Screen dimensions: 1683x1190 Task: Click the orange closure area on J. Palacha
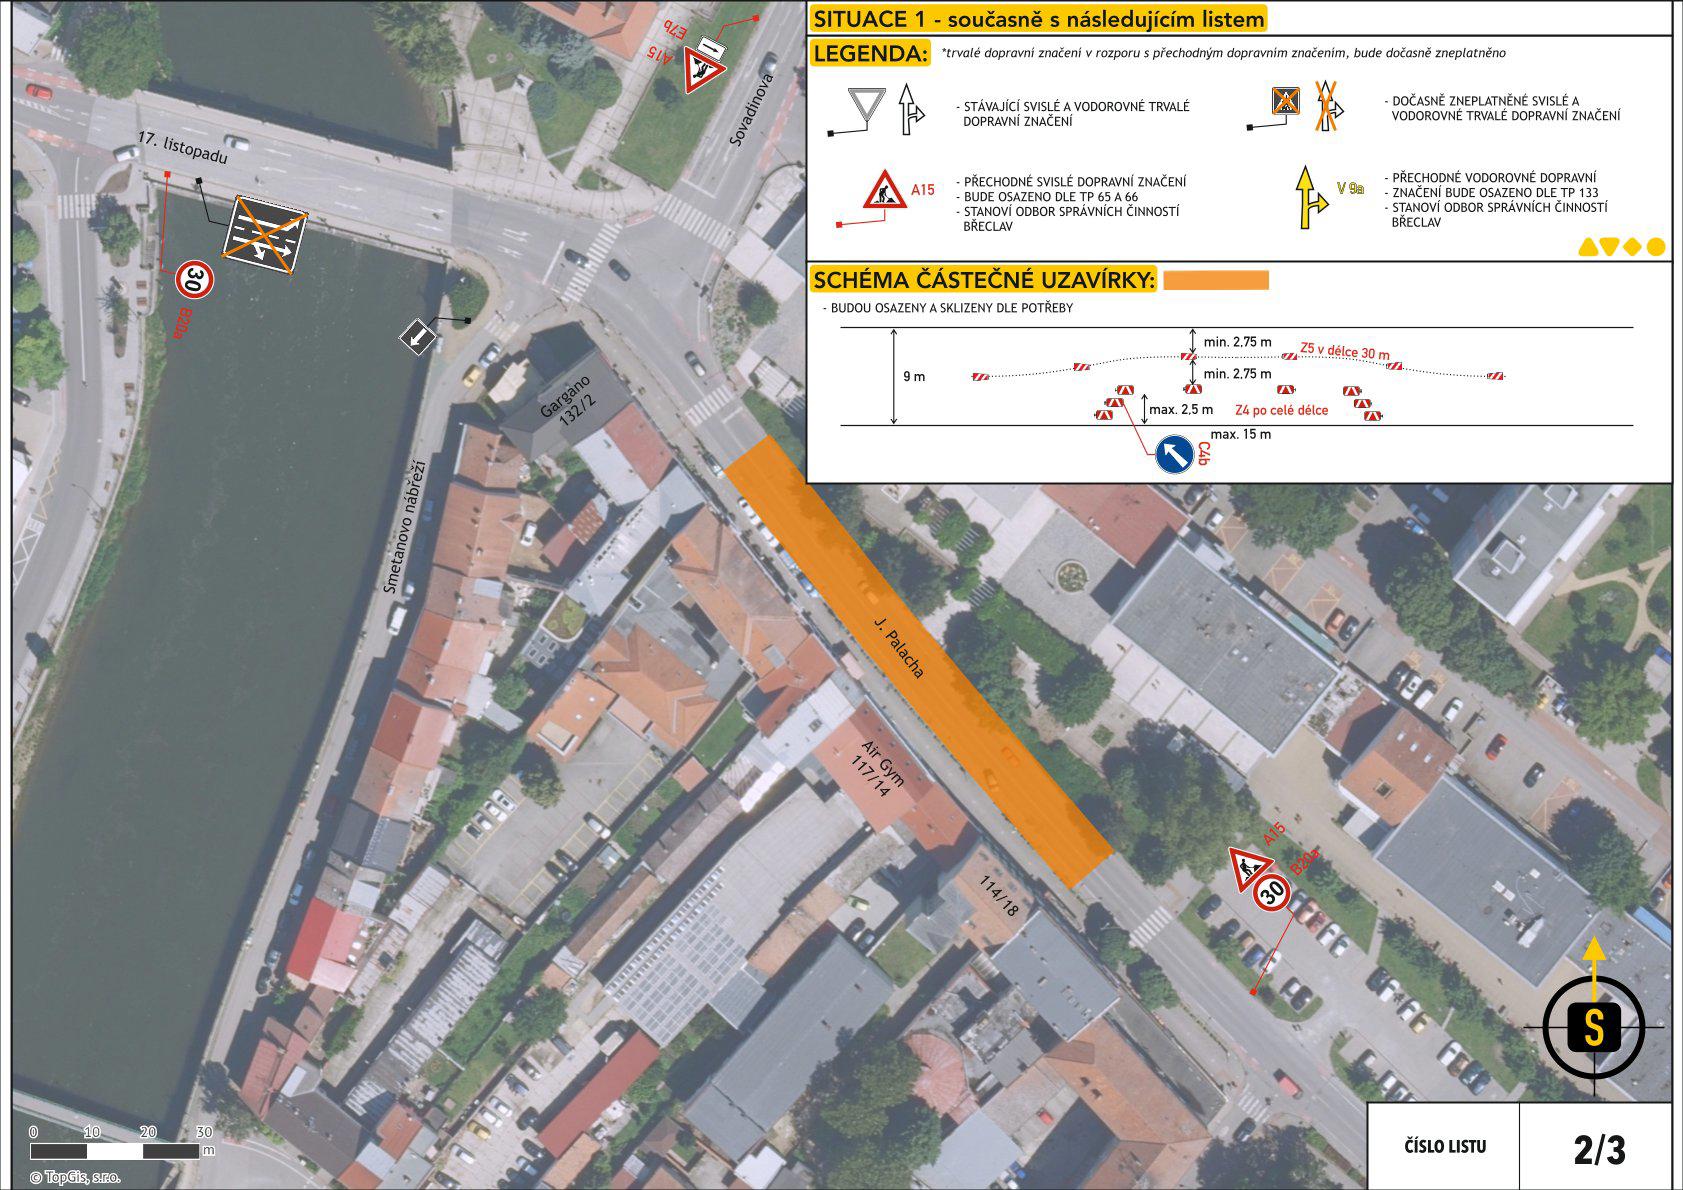pyautogui.click(x=917, y=660)
